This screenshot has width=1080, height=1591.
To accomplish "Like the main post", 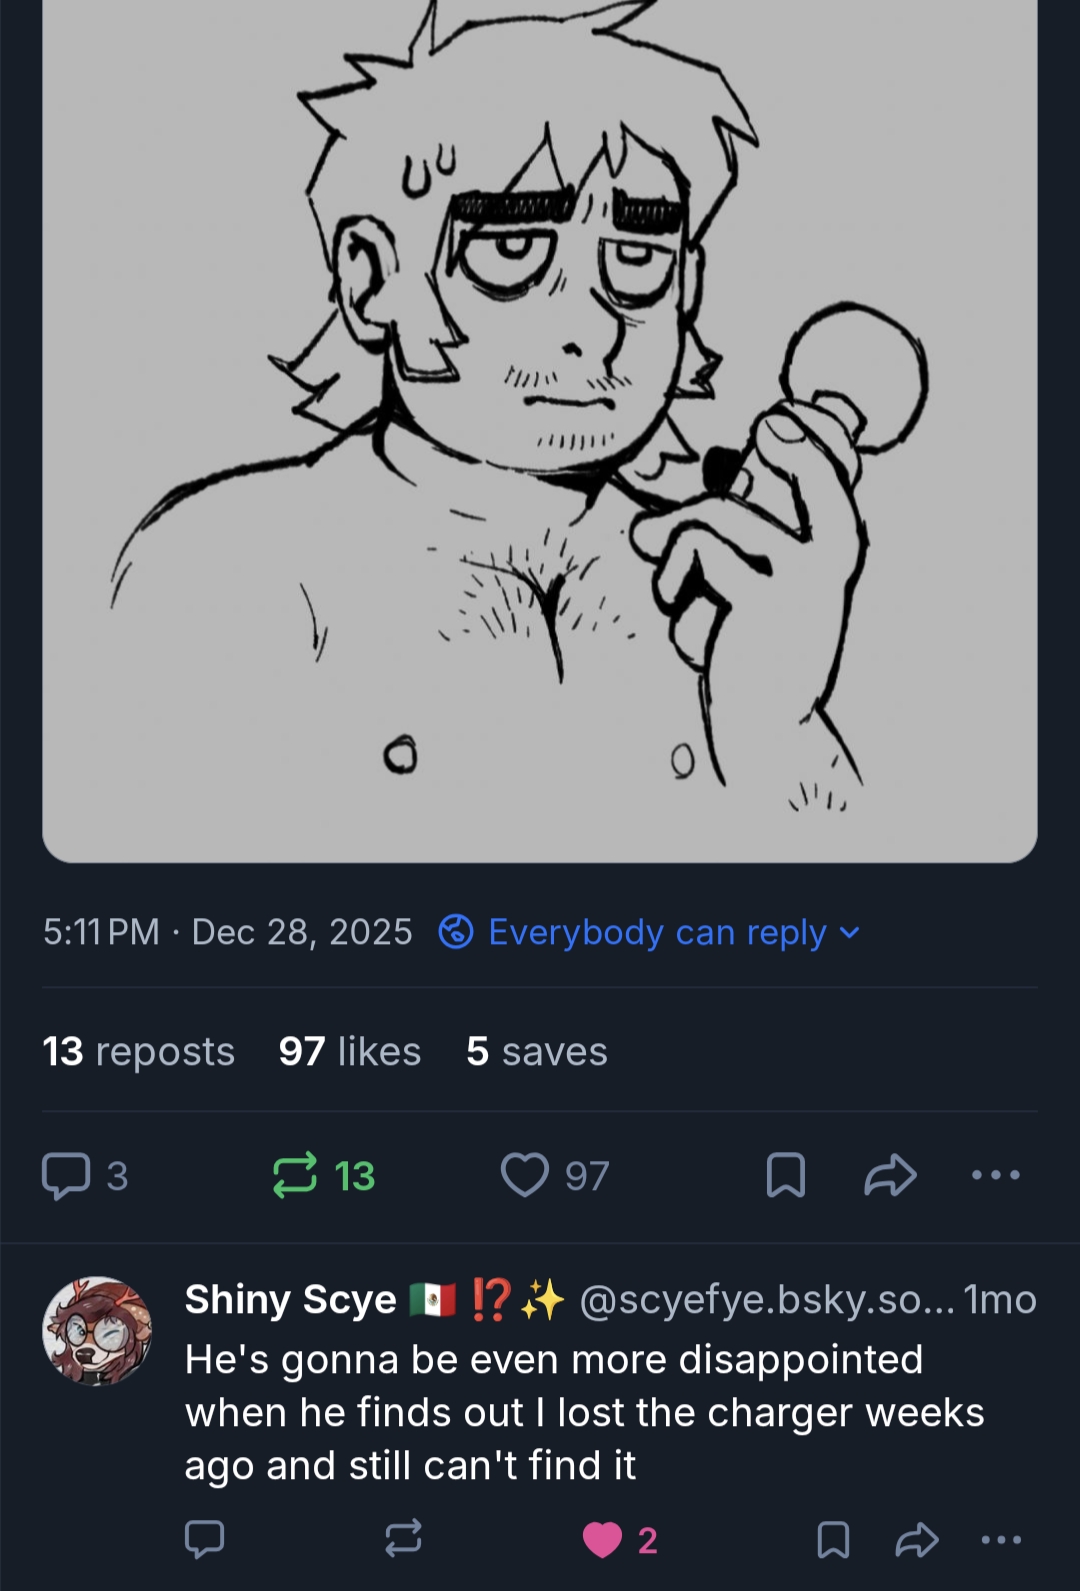I will [525, 1175].
